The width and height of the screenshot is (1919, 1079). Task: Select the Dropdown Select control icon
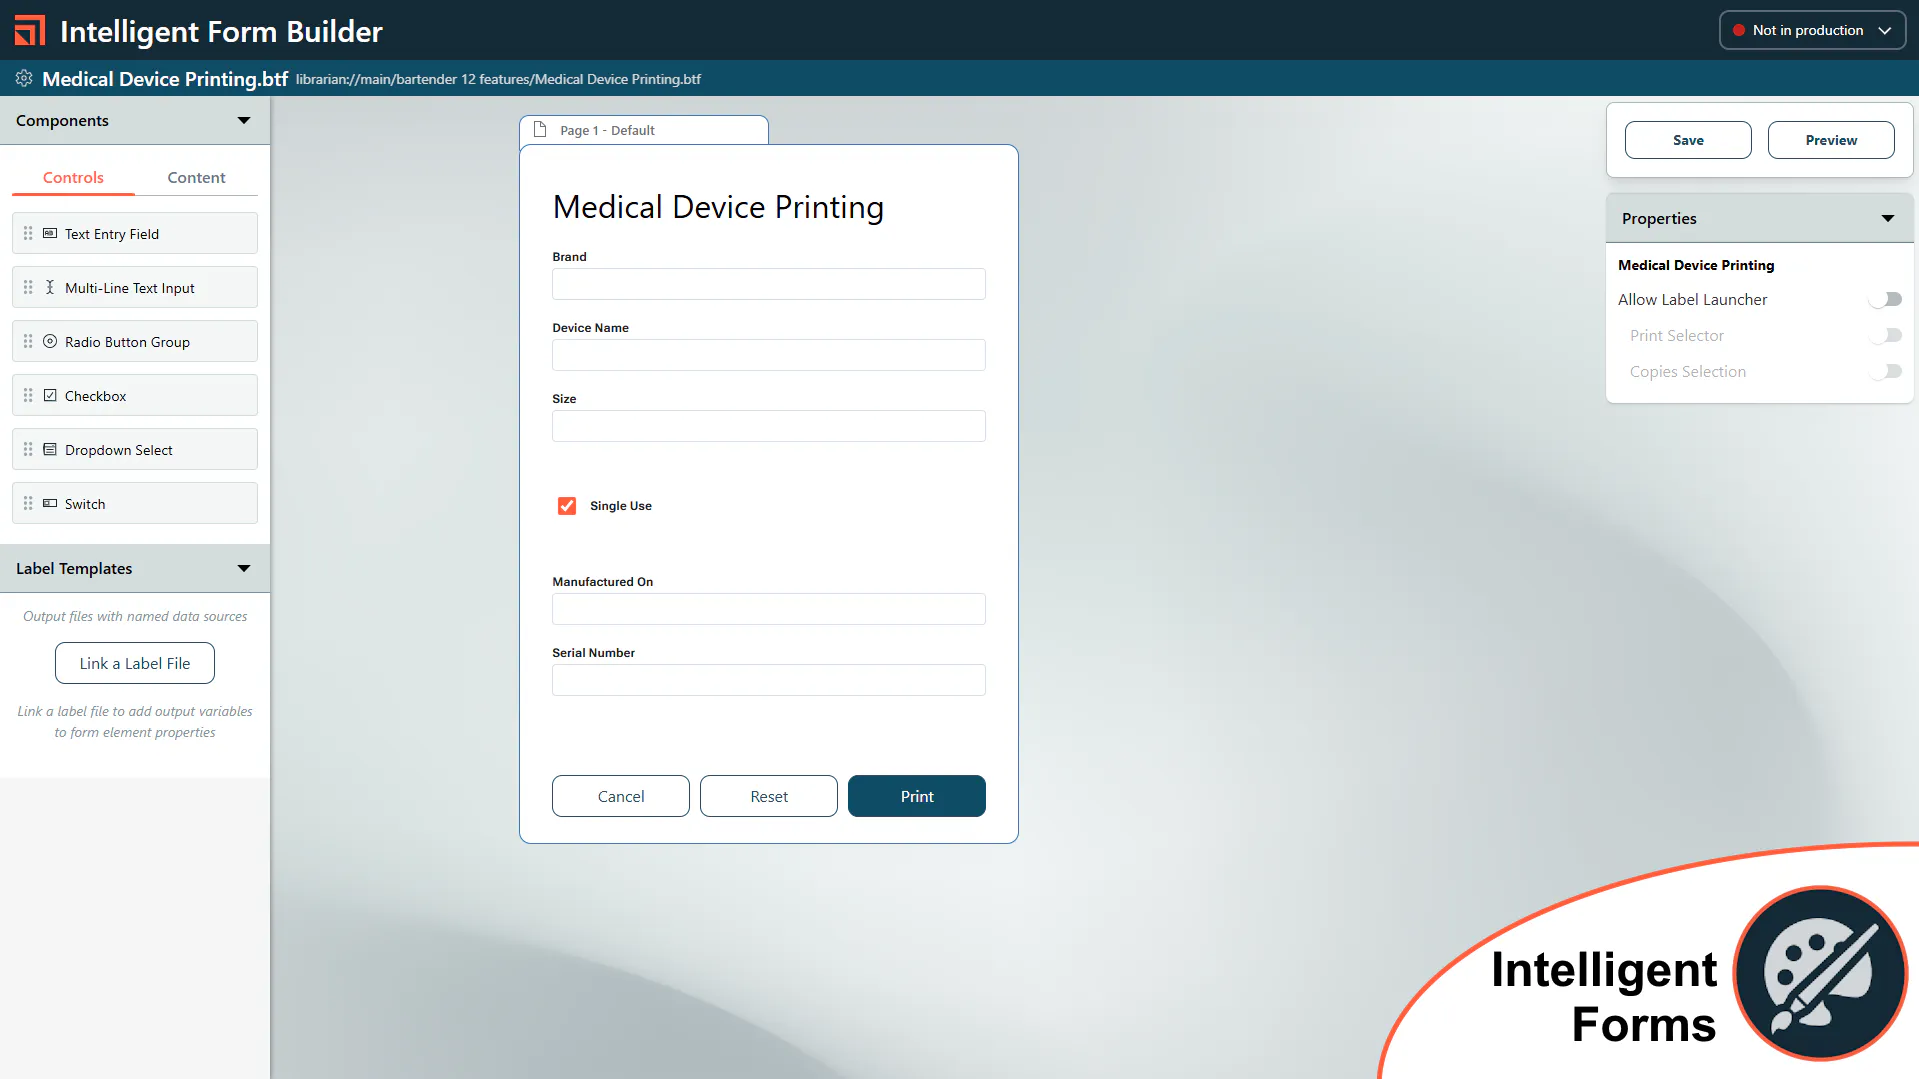[50, 449]
